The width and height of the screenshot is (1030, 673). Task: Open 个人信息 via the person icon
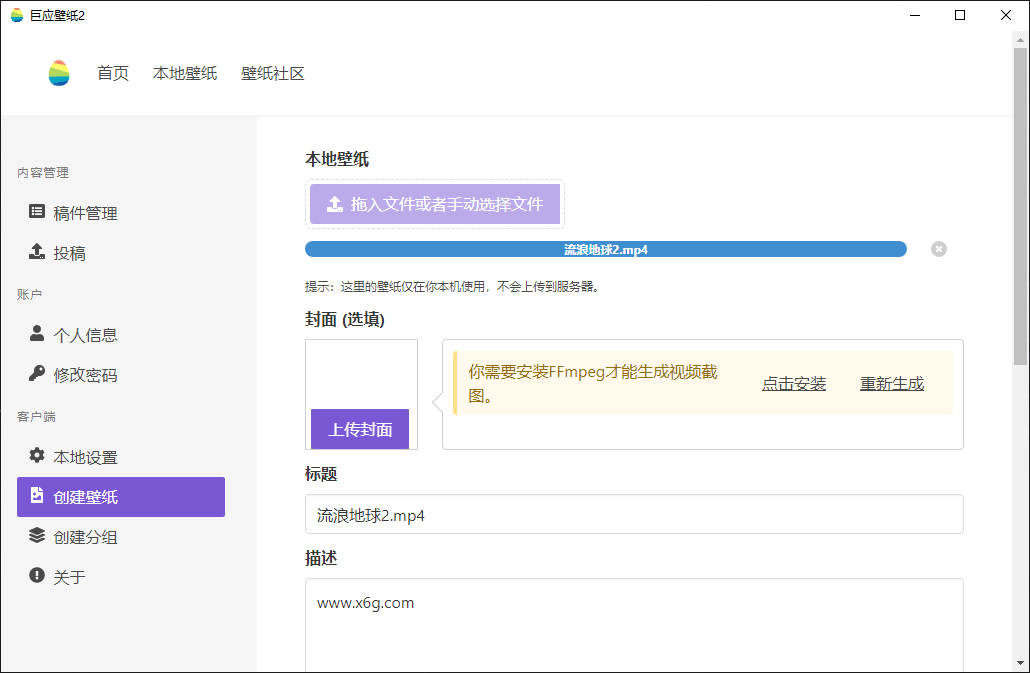36,334
